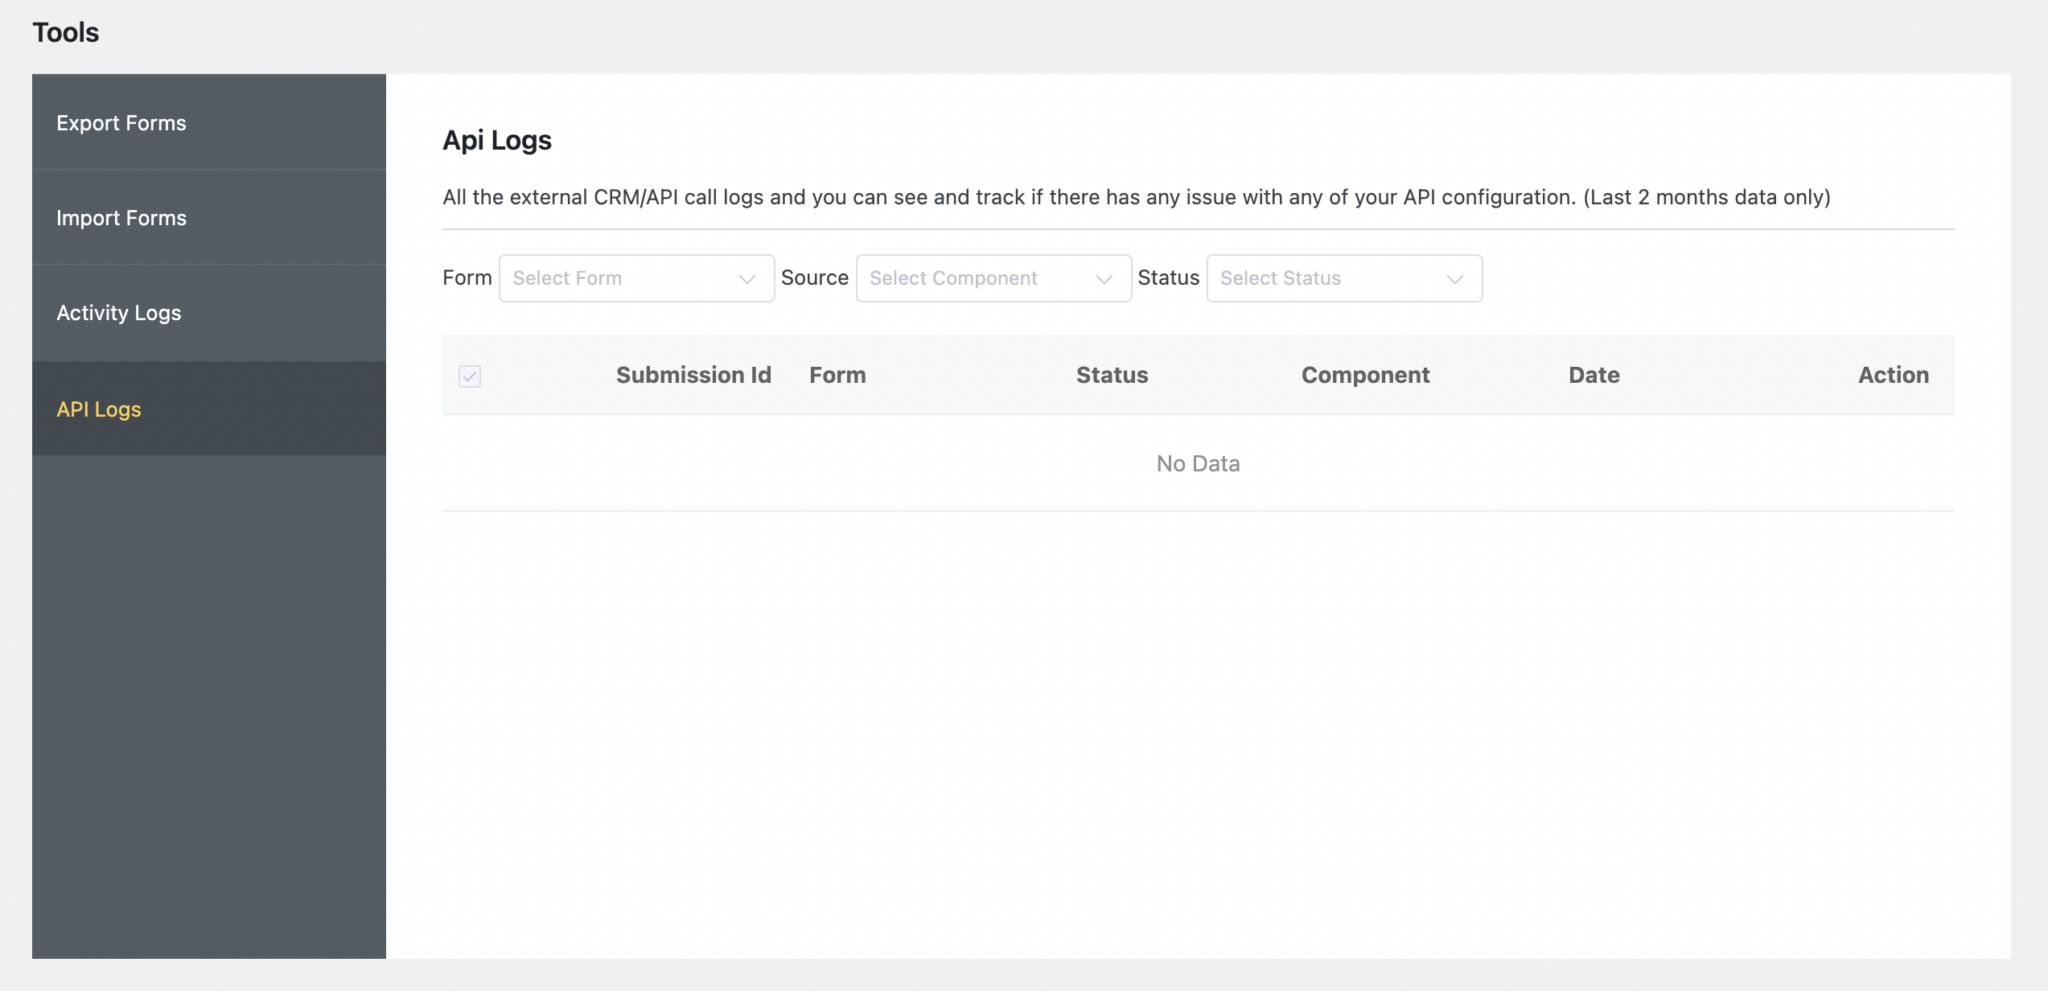
Task: Click the No Data message area
Action: point(1197,463)
